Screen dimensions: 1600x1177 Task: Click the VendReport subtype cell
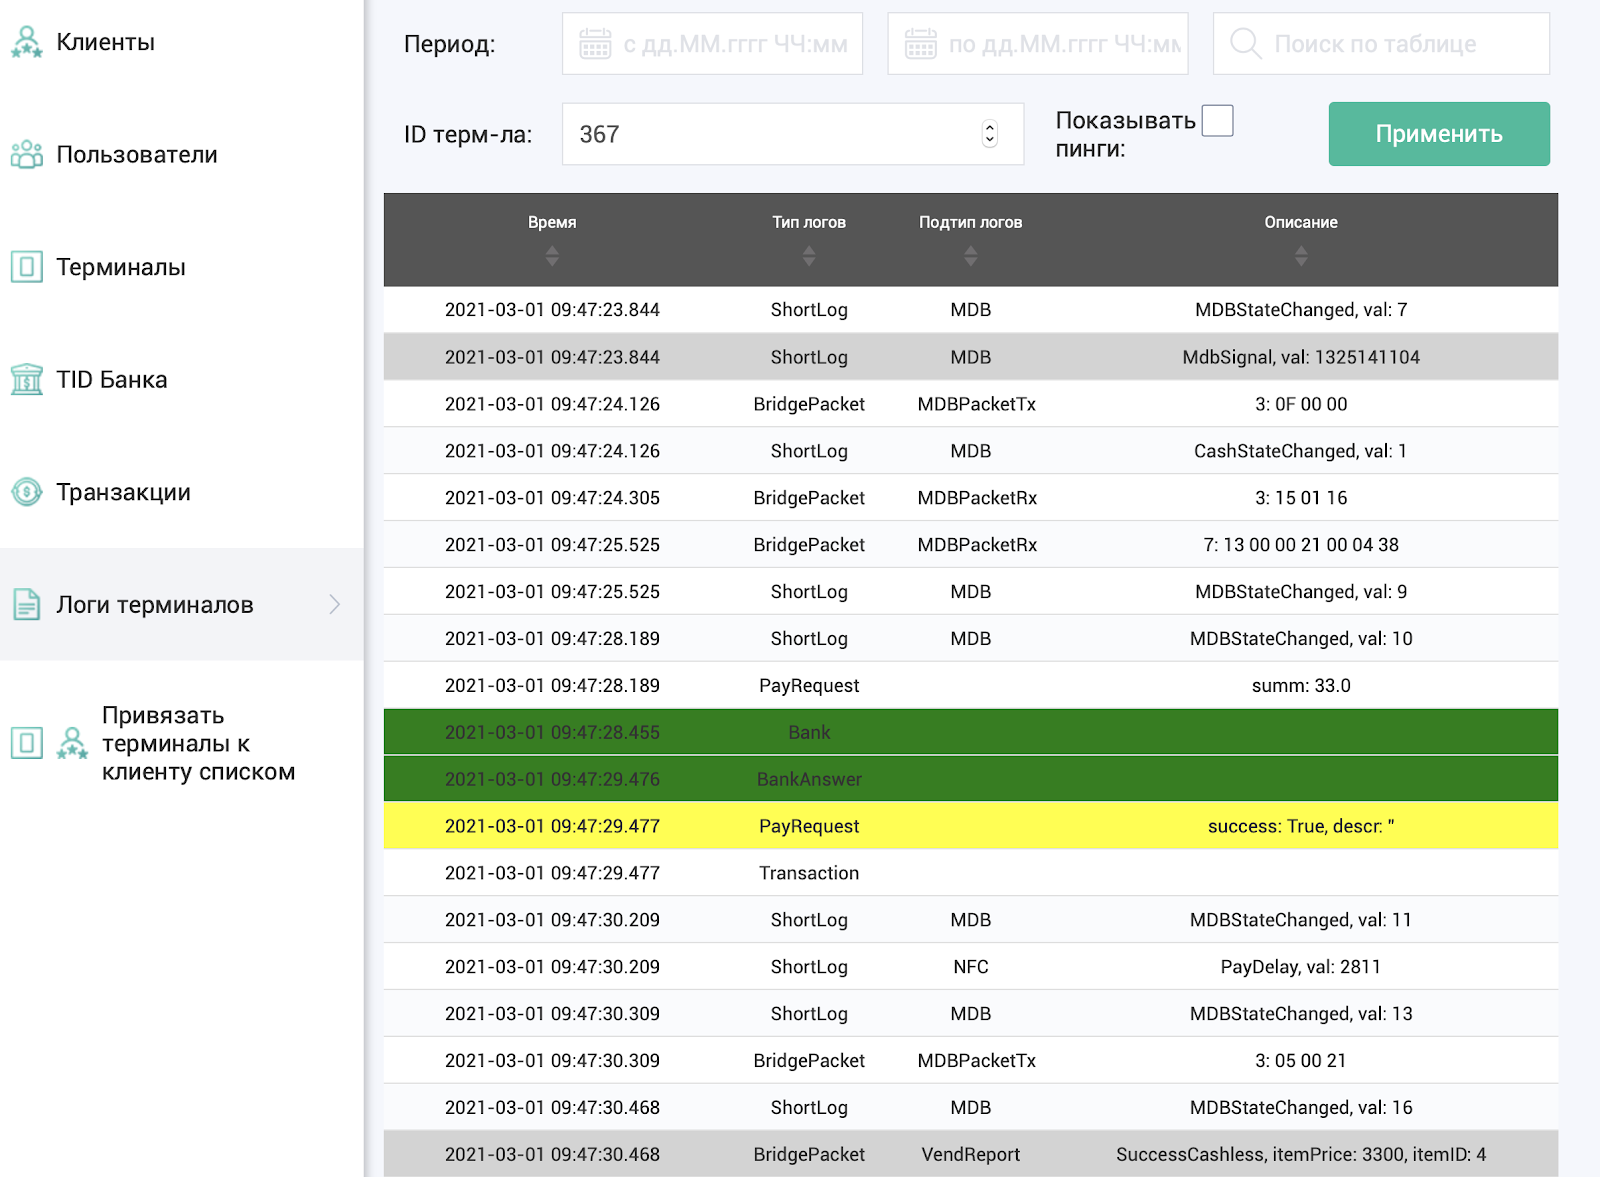pyautogui.click(x=971, y=1154)
